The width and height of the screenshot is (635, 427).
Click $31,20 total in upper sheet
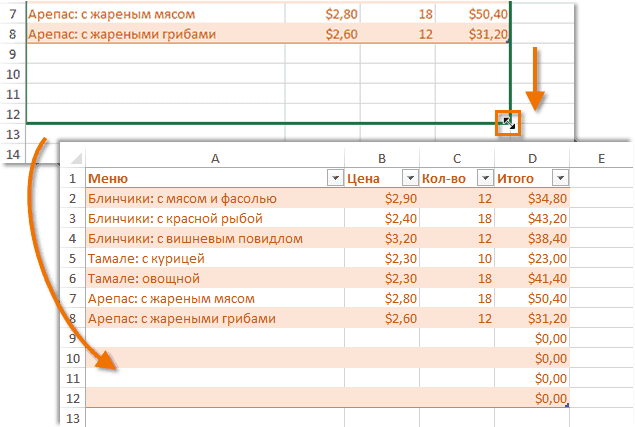473,34
